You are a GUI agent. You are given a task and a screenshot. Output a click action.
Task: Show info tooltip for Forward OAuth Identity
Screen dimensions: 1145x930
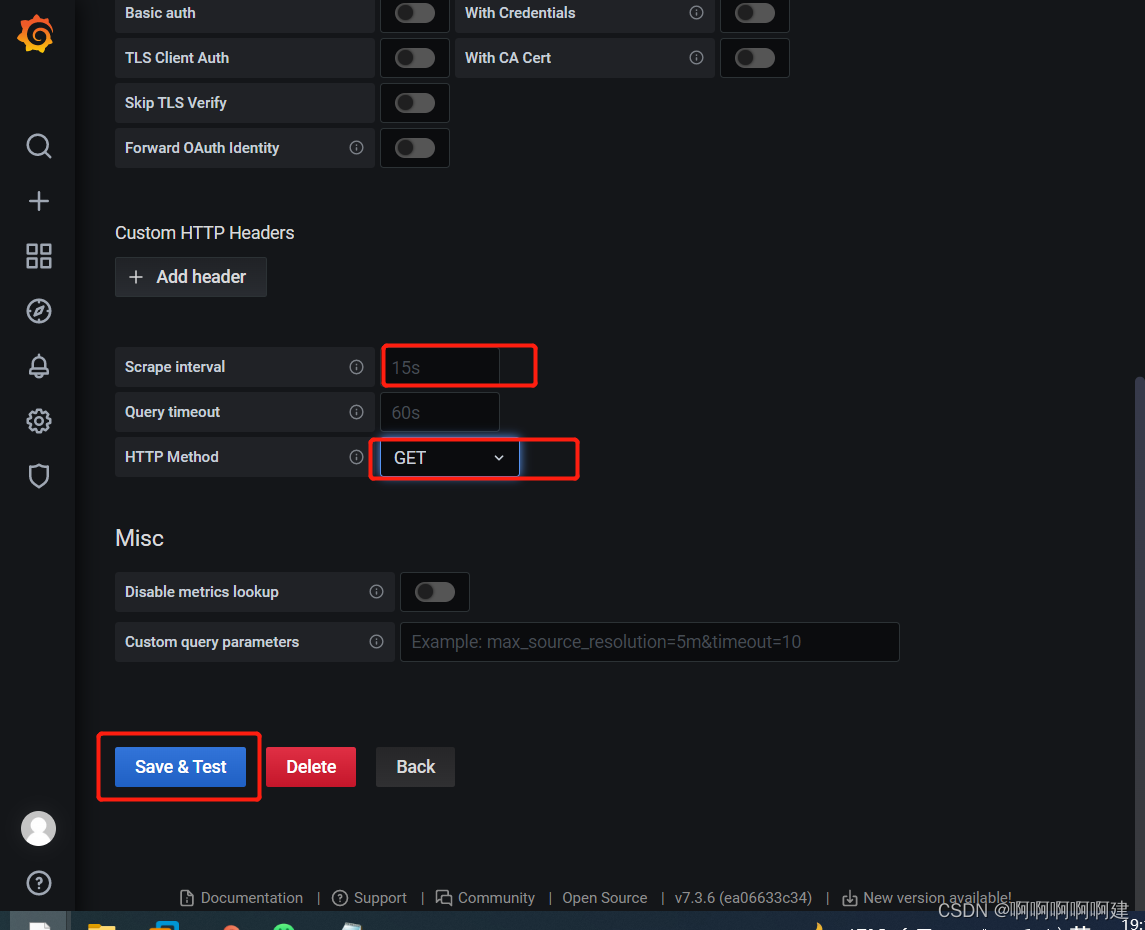pyautogui.click(x=356, y=147)
